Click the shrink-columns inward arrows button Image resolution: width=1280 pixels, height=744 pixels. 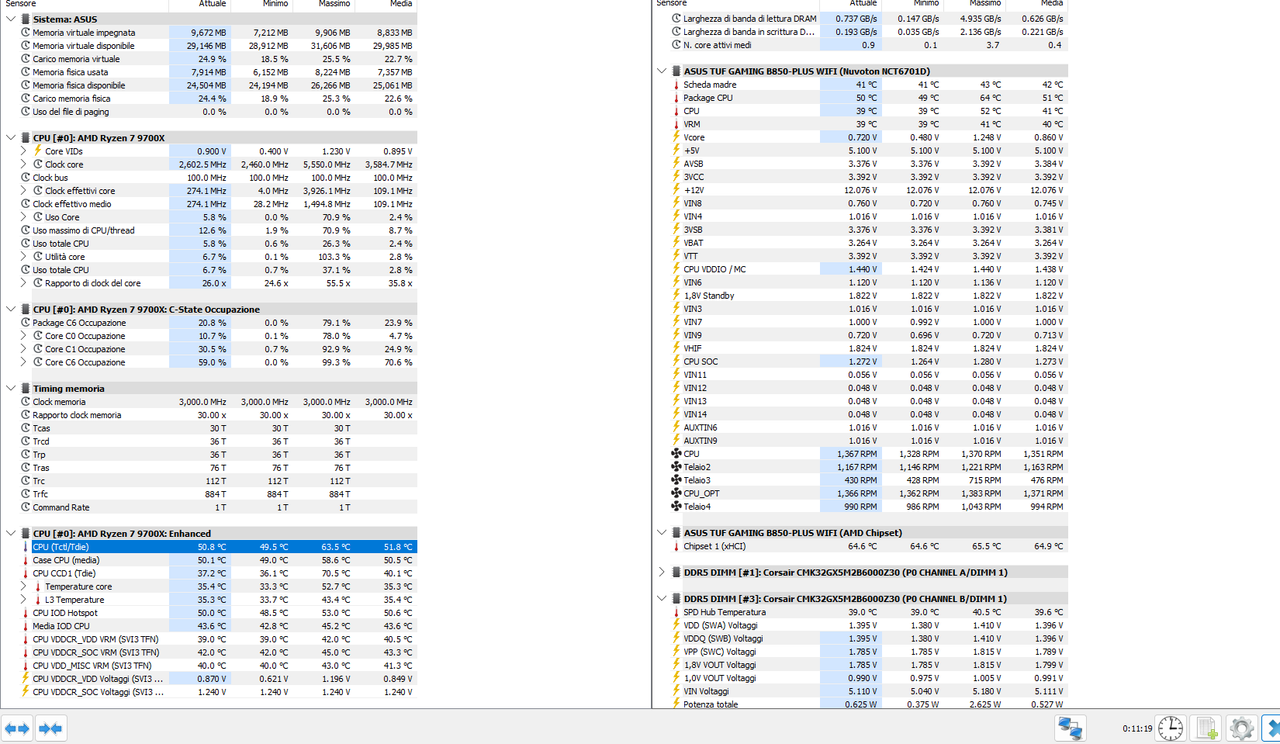pos(52,728)
